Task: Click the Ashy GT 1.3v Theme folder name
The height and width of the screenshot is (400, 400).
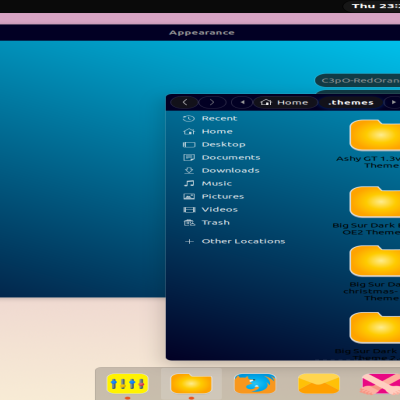Action: [x=368, y=162]
